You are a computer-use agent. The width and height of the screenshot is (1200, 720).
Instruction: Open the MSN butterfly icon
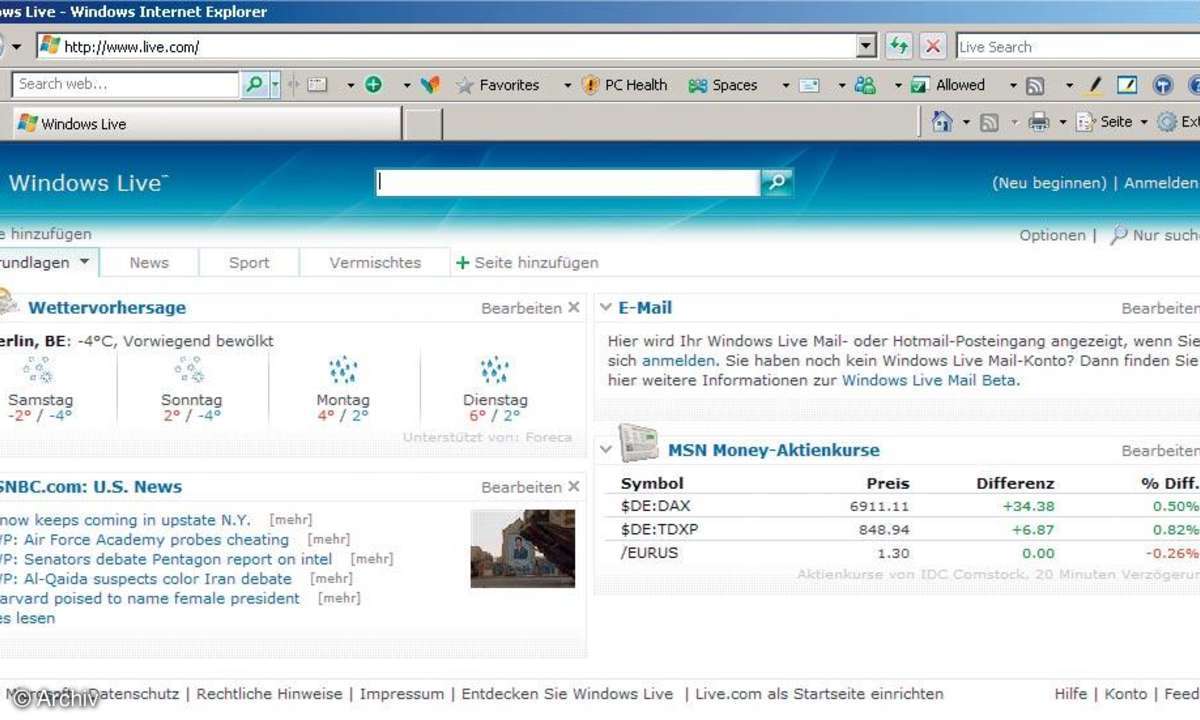coord(430,85)
